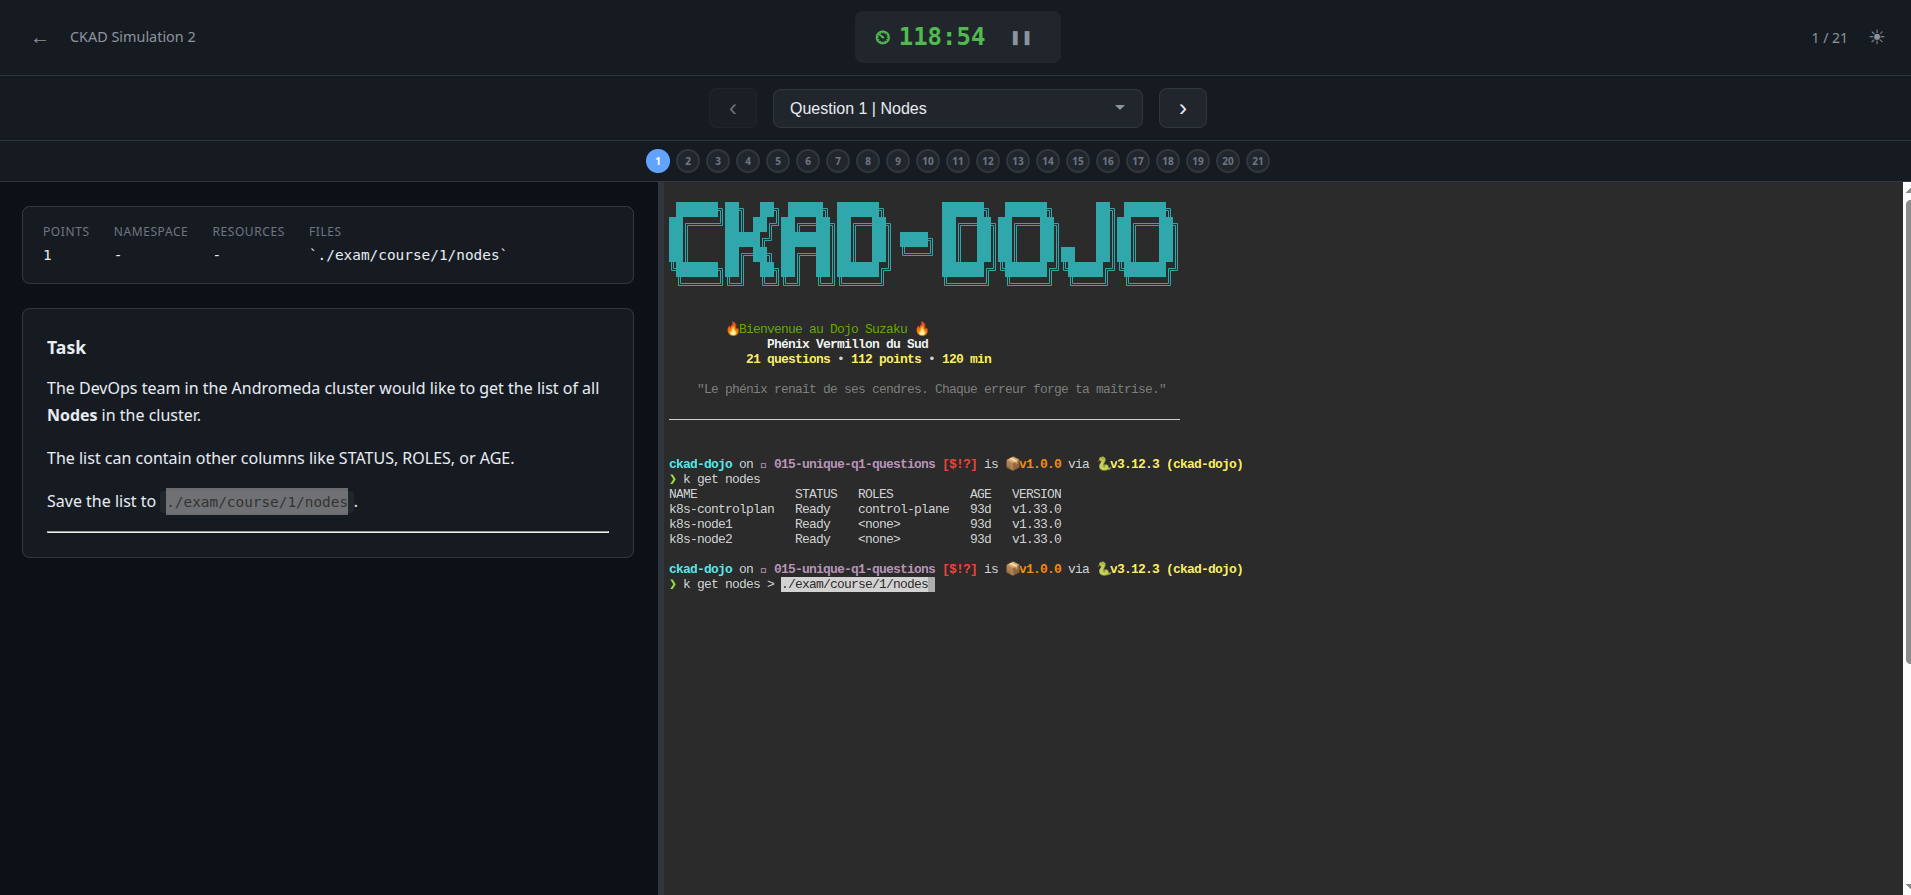Viewport: 1911px width, 895px height.
Task: Click the terminal line 'k get nodes >'
Action: (802, 584)
